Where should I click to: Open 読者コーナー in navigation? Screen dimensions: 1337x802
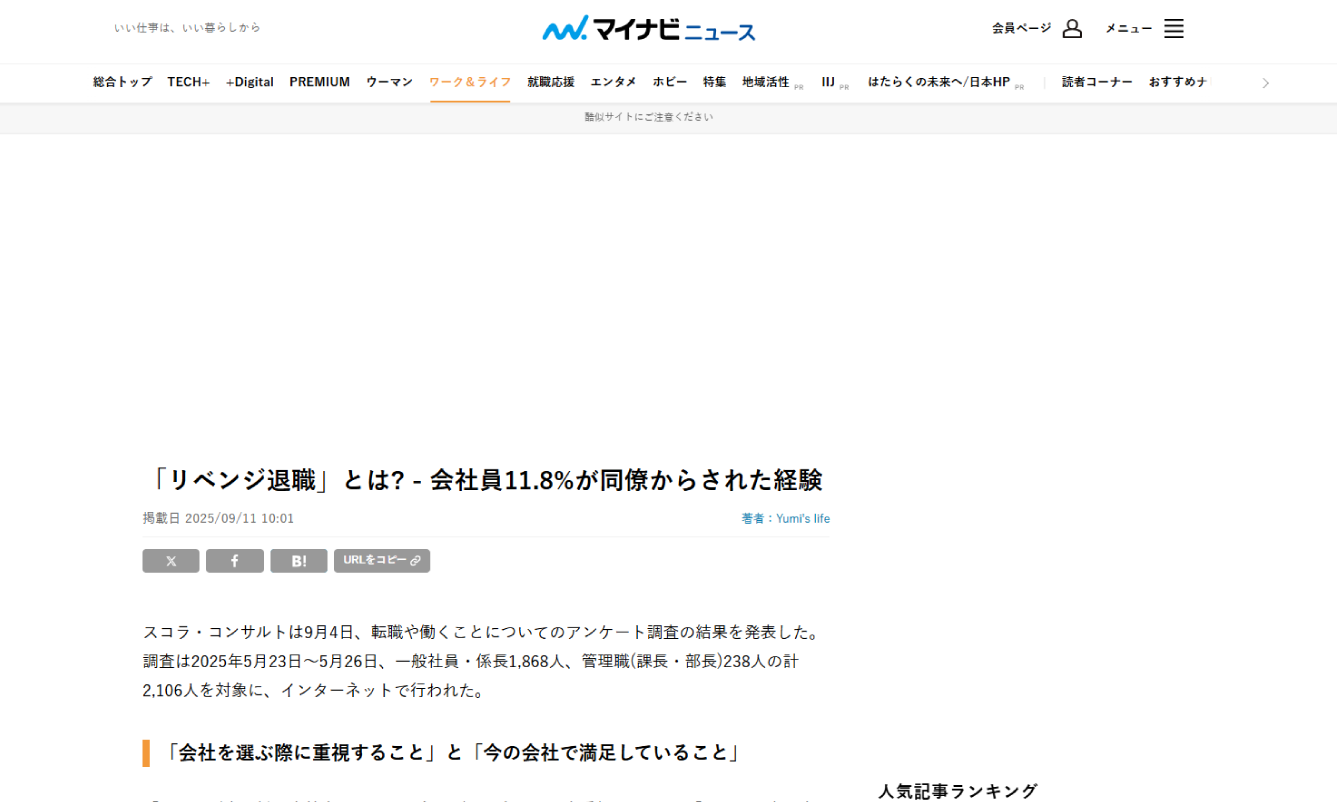point(1097,82)
